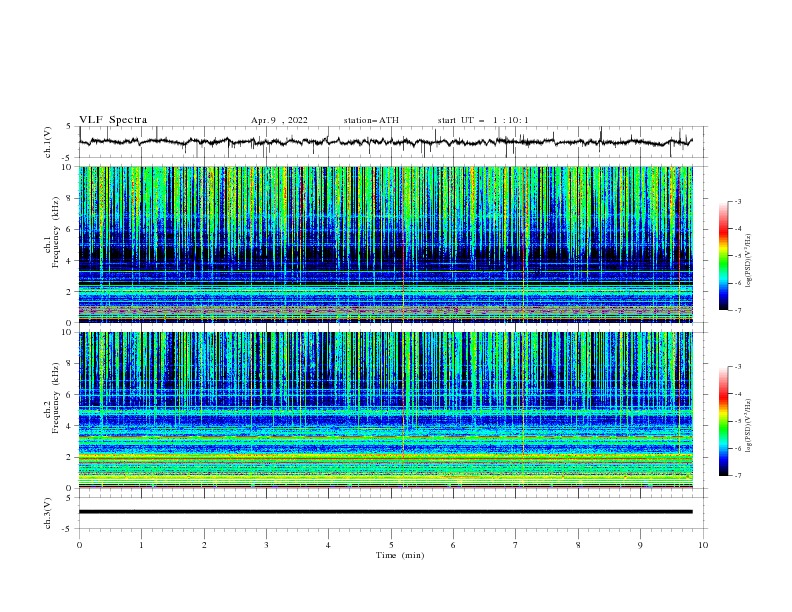Click the ch.2 "Frequency (kHz)" axis label
The image size is (792, 612).
56,398
